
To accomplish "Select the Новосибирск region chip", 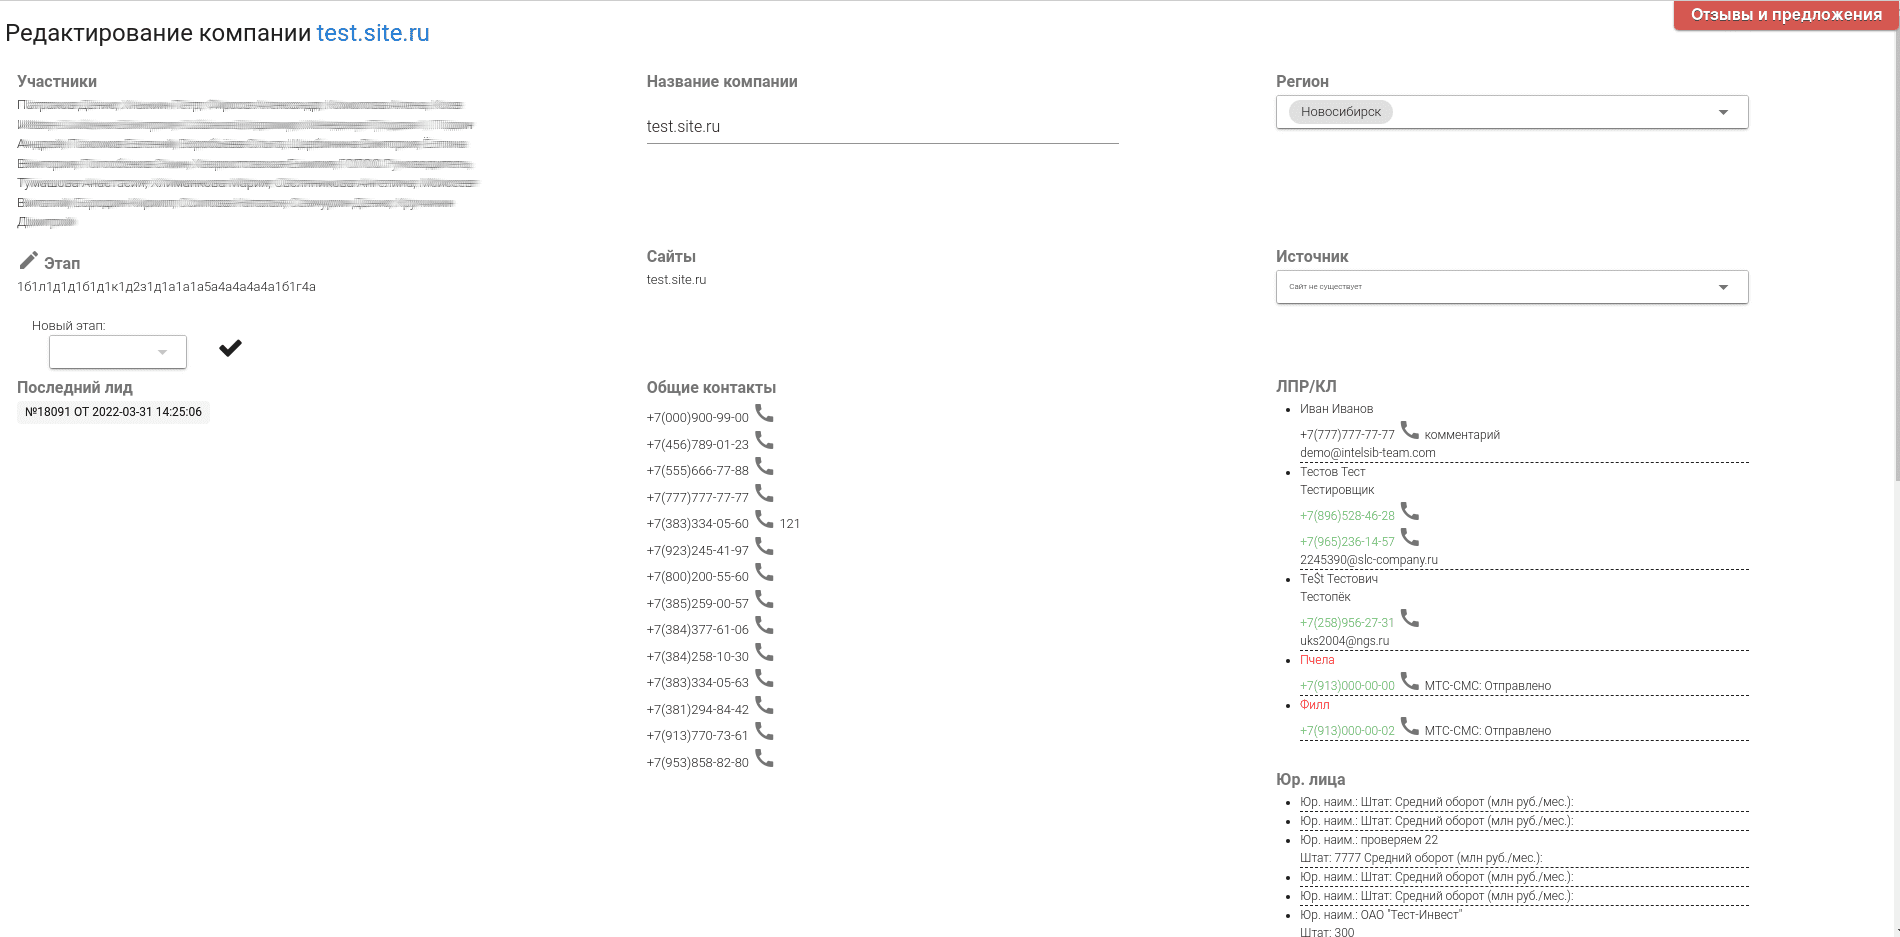I will click(1340, 112).
